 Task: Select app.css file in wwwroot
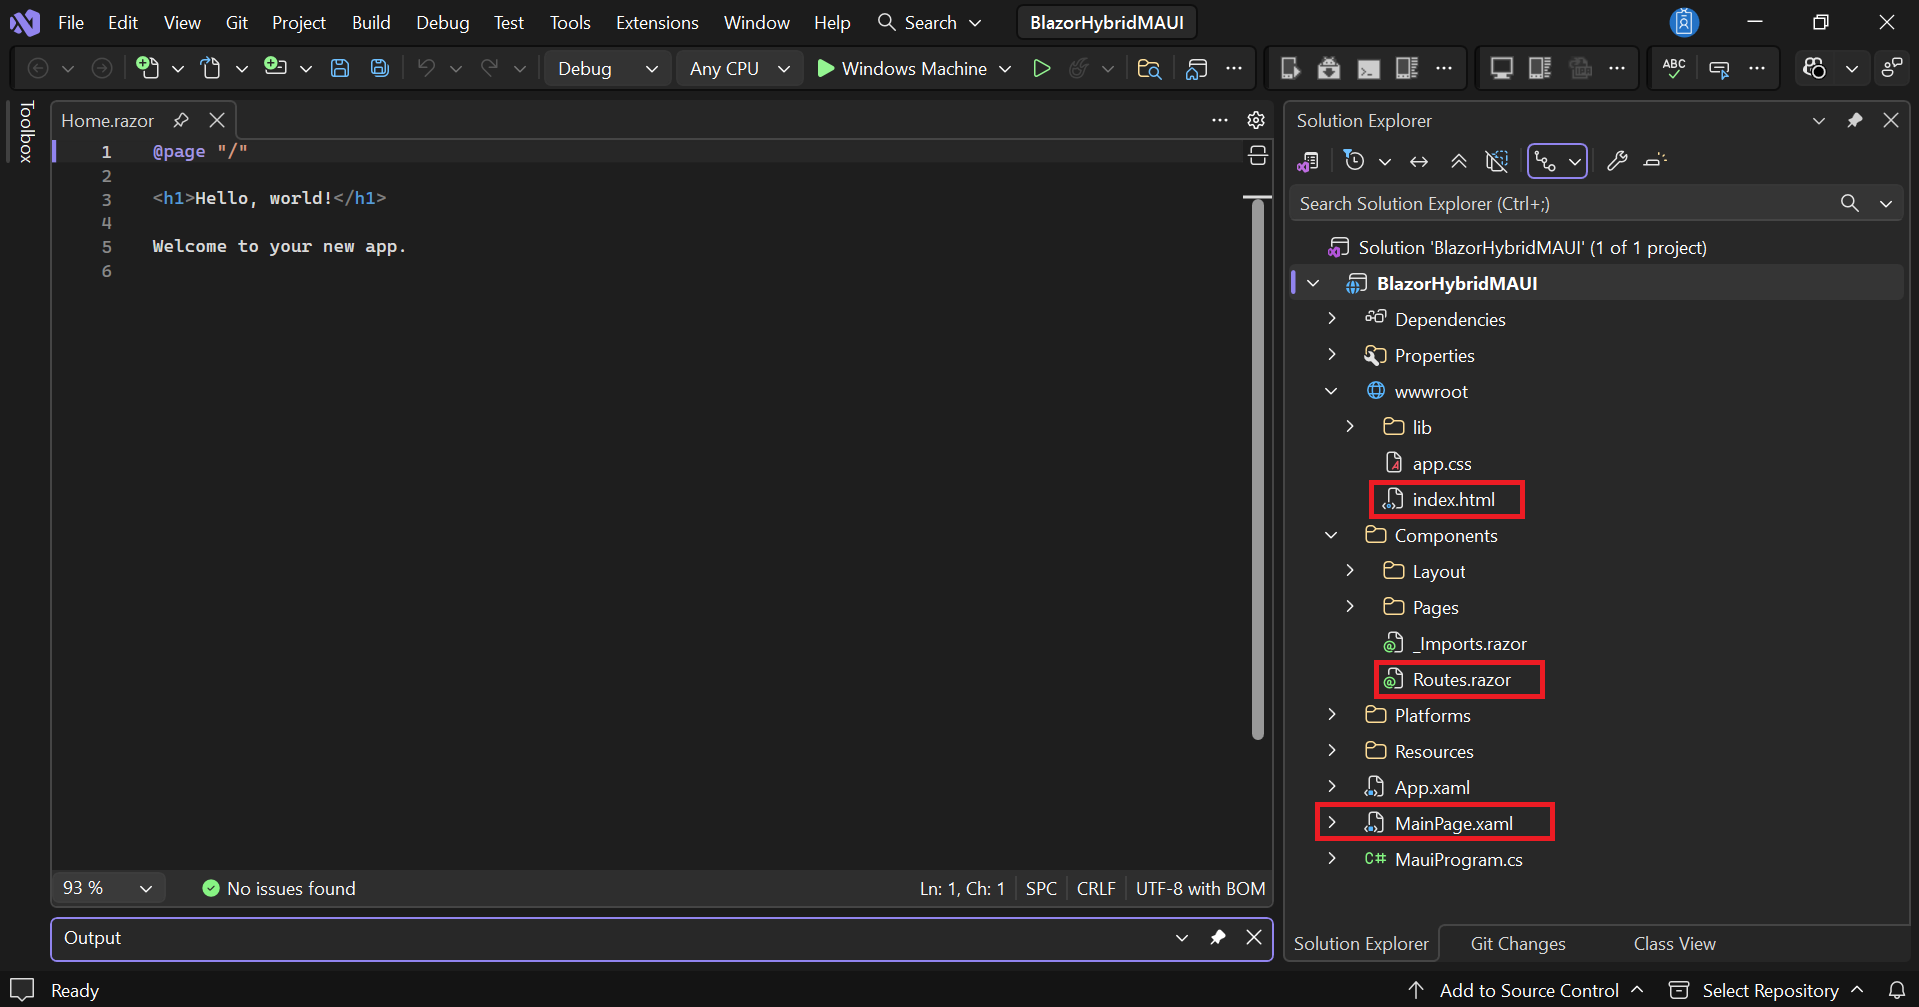click(x=1441, y=463)
